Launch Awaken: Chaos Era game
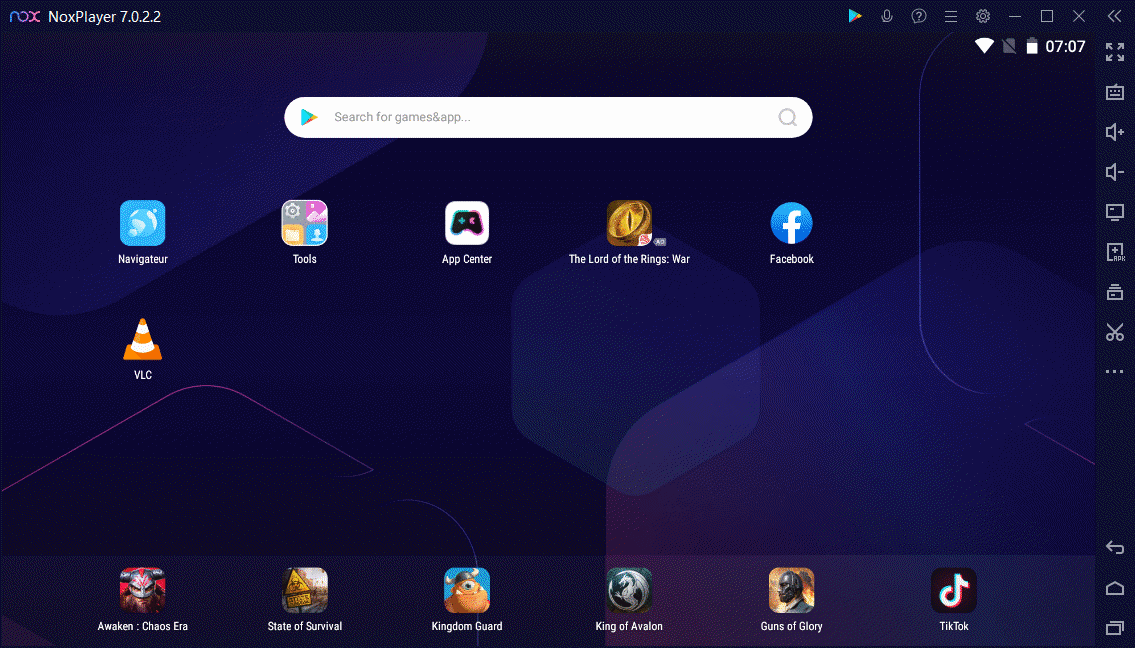This screenshot has width=1135, height=648. point(143,591)
